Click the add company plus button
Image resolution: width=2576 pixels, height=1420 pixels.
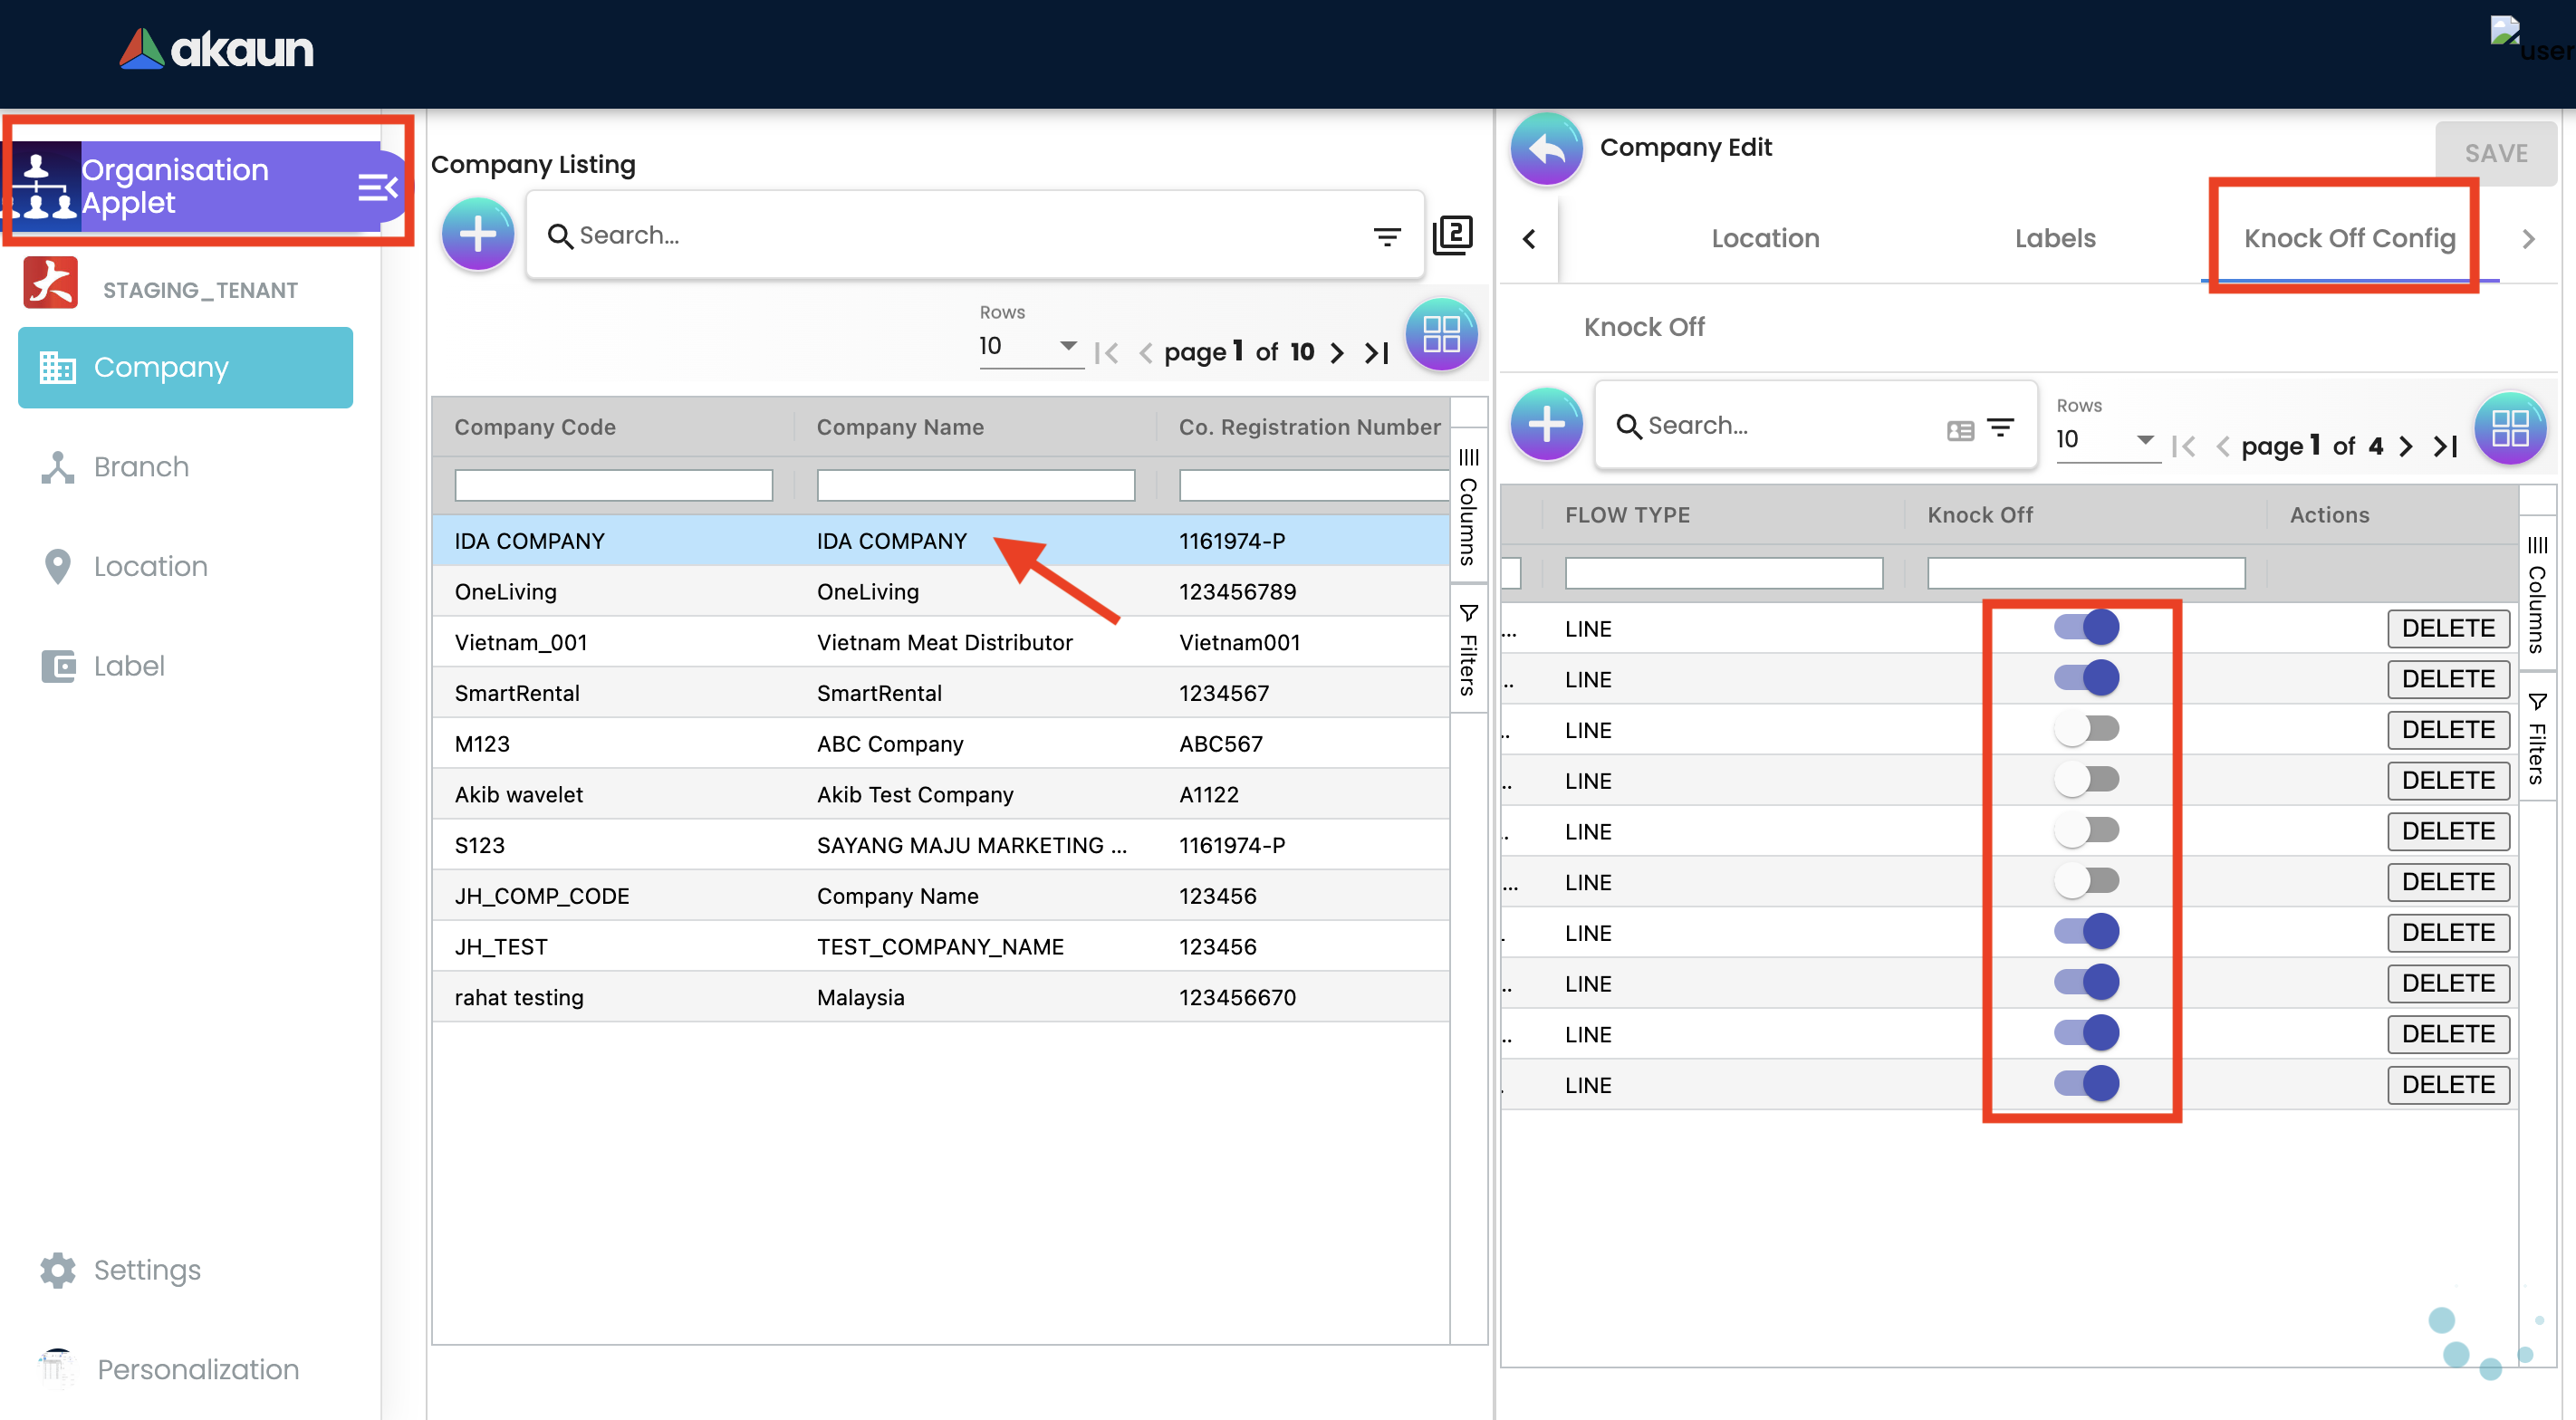478,235
